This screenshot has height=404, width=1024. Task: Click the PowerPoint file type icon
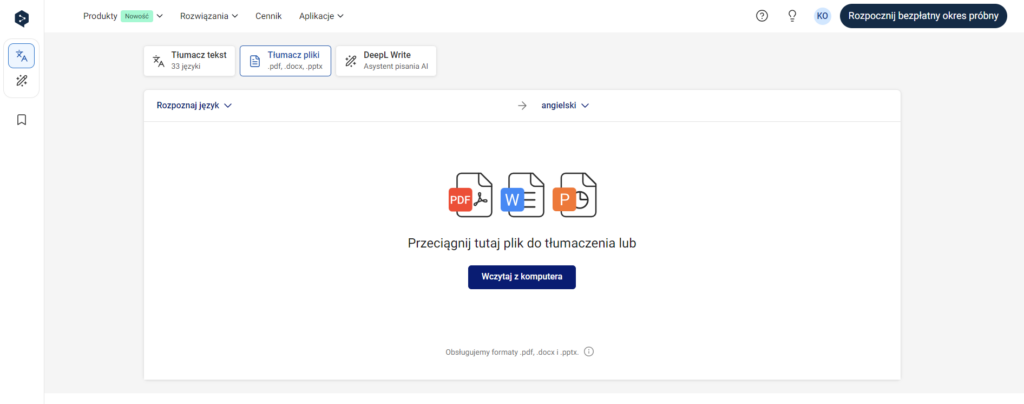pos(574,195)
